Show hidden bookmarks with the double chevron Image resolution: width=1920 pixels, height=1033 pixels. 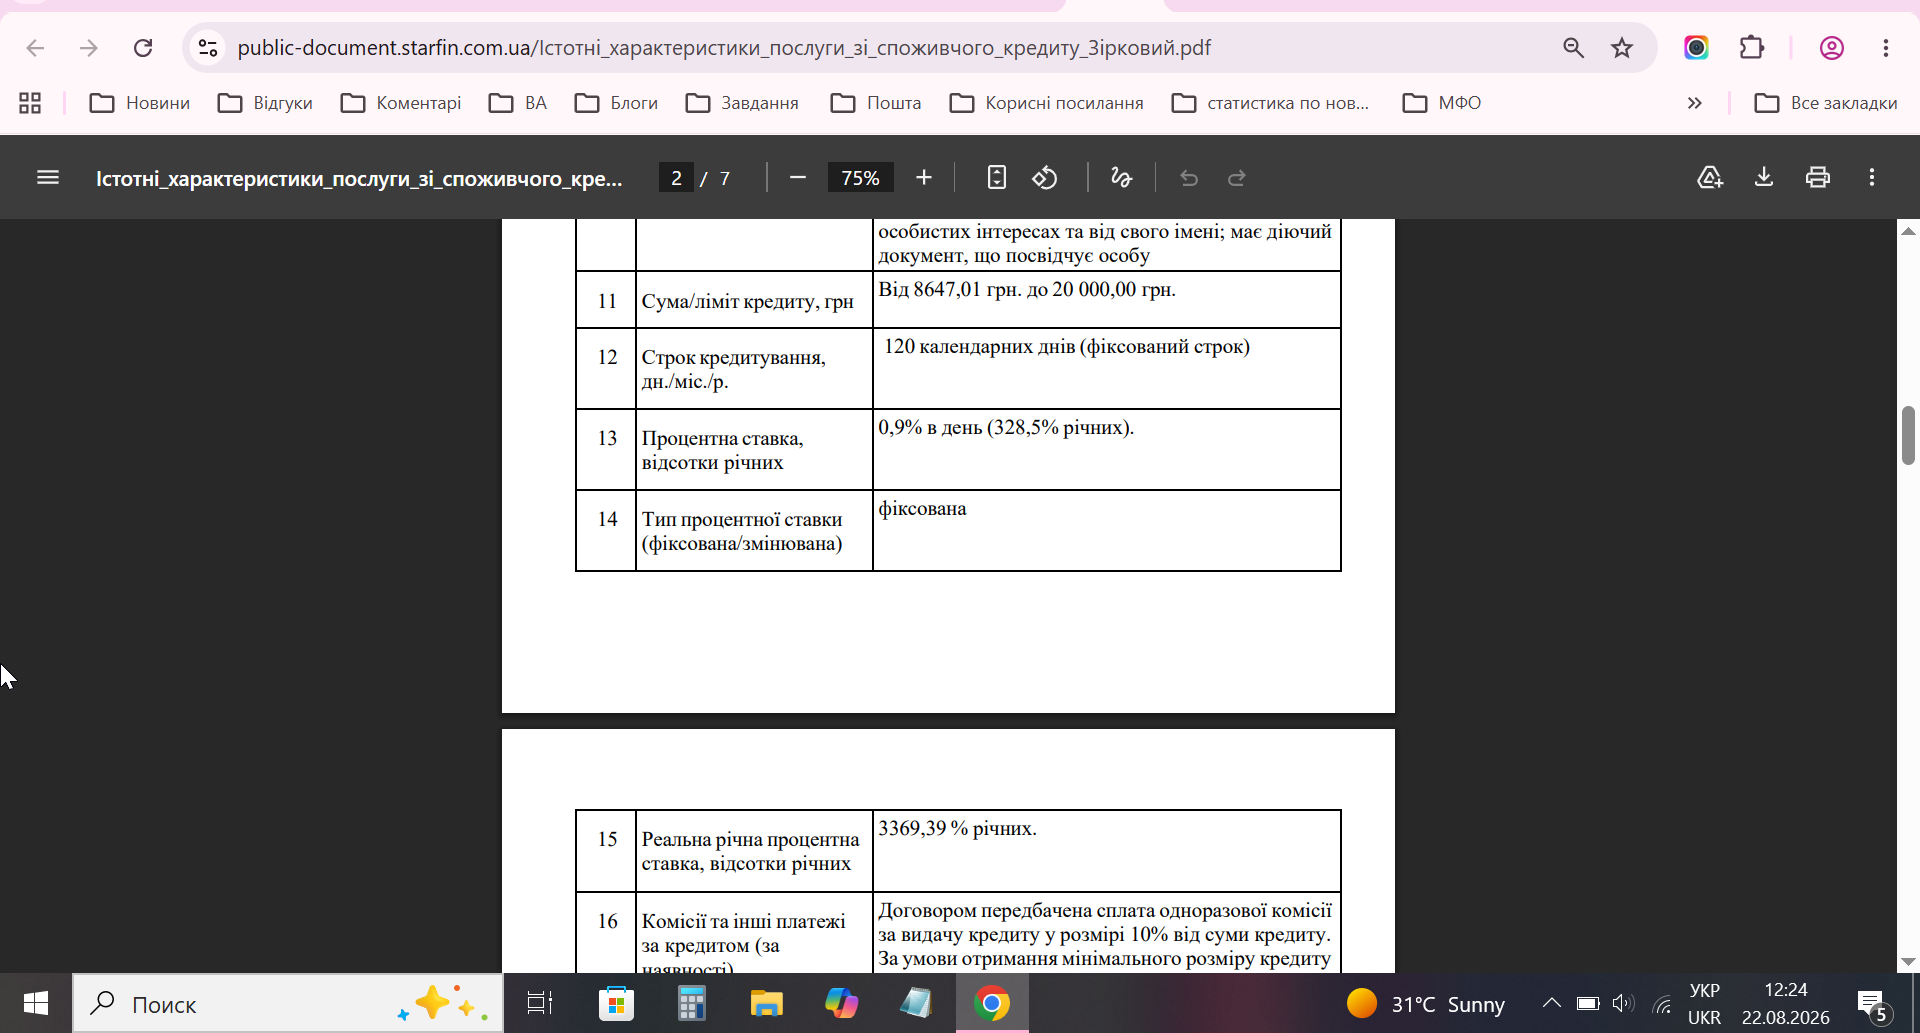[x=1694, y=103]
